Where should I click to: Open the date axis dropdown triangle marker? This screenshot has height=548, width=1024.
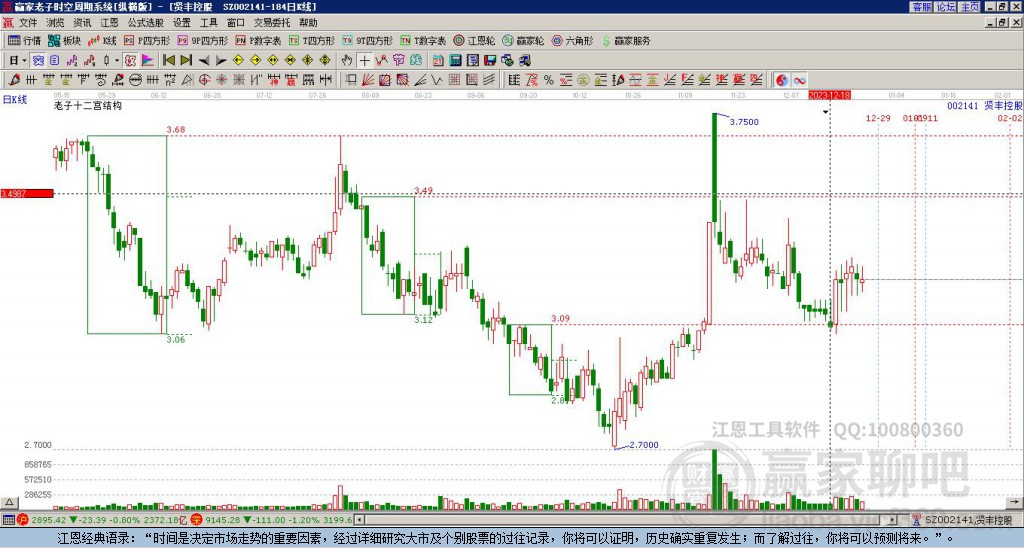point(825,112)
